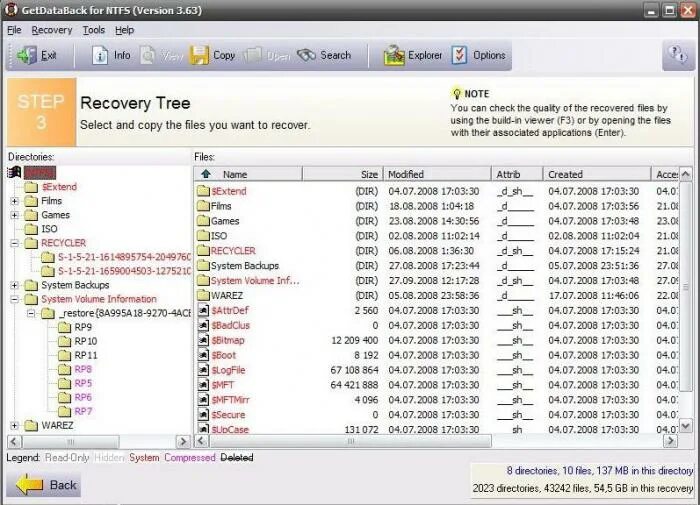The width and height of the screenshot is (700, 505).
Task: Open the File menu
Action: (x=14, y=30)
